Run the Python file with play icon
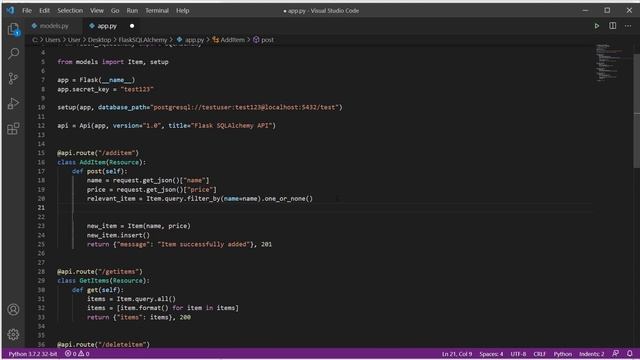The image size is (640, 360). point(597,26)
